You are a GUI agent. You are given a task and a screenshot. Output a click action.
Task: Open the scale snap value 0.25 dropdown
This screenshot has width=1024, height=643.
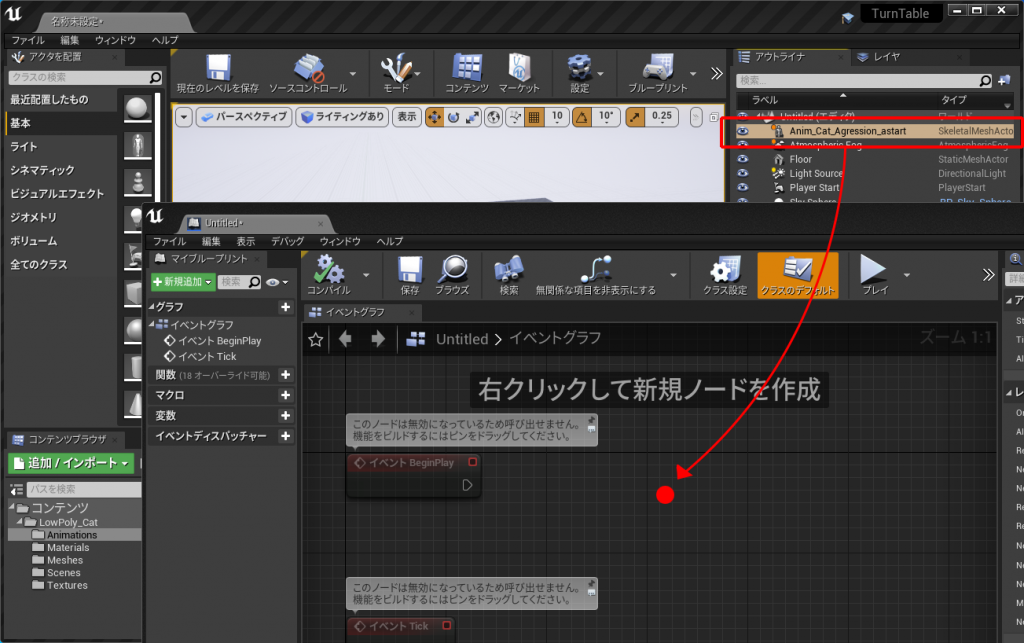tap(662, 117)
